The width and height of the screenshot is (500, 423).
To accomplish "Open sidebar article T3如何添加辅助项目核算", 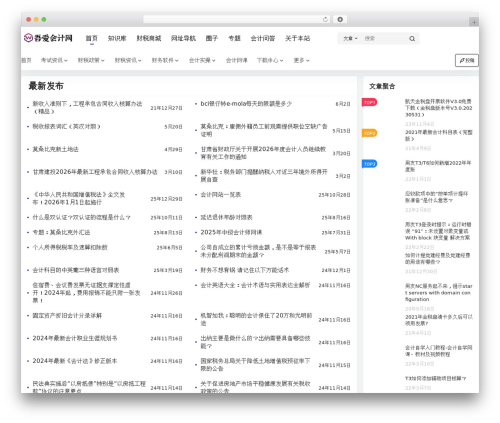I will click(435, 378).
